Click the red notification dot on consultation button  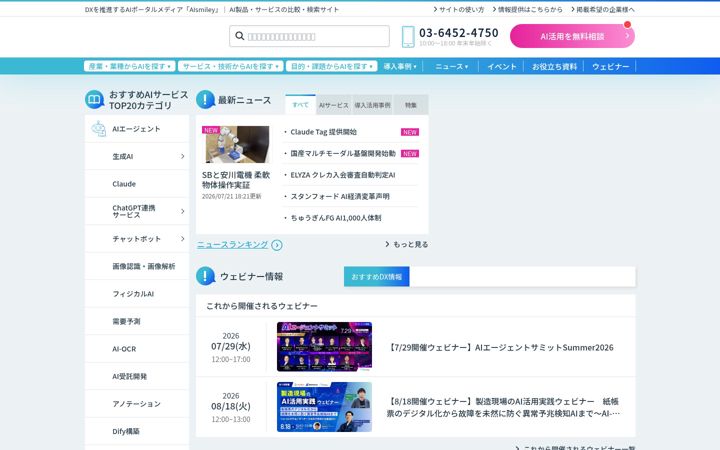627,24
